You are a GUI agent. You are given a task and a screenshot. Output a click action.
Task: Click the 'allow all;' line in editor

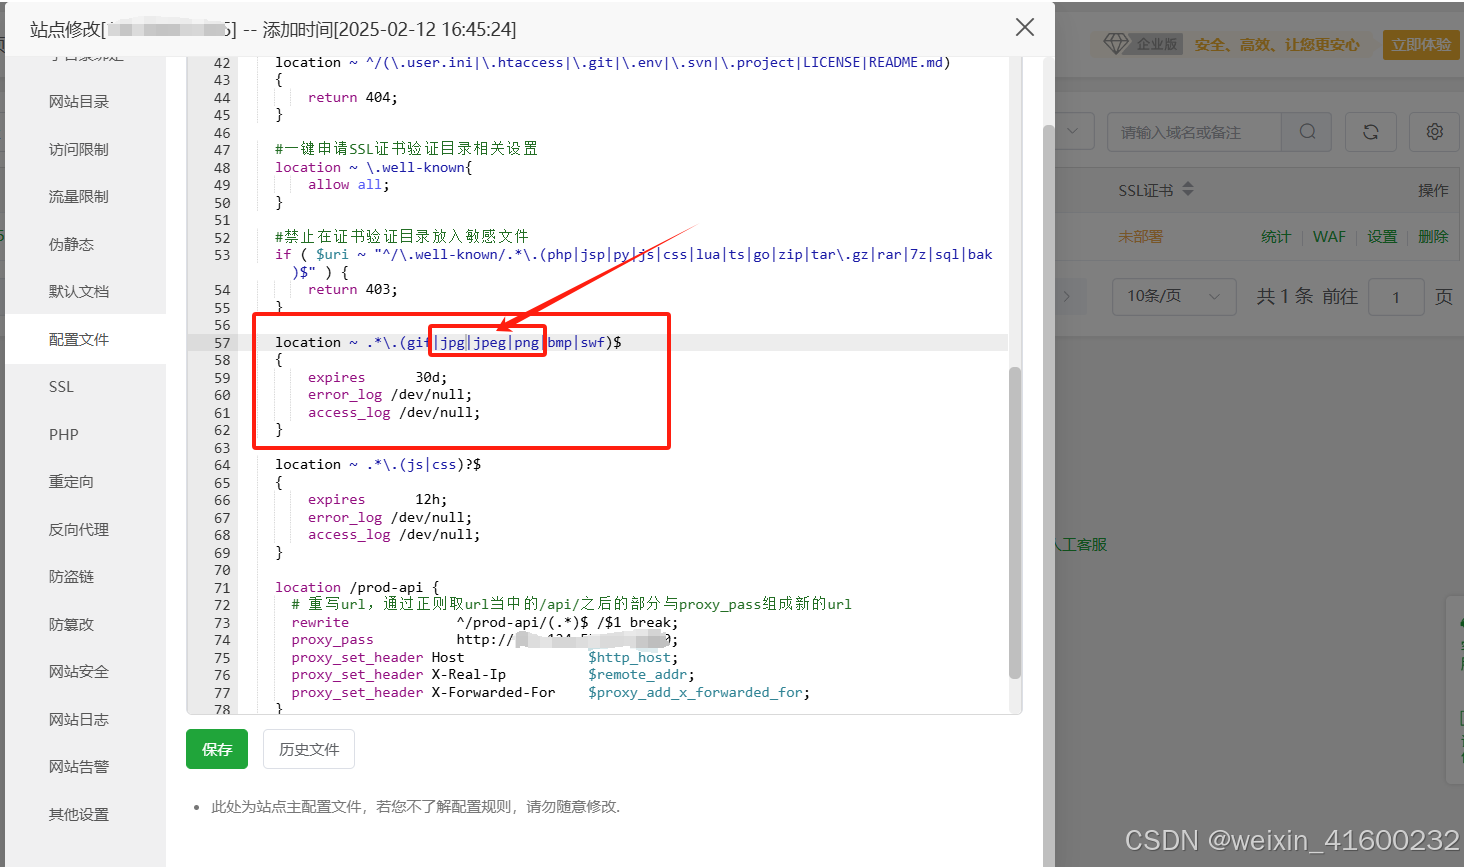[348, 184]
